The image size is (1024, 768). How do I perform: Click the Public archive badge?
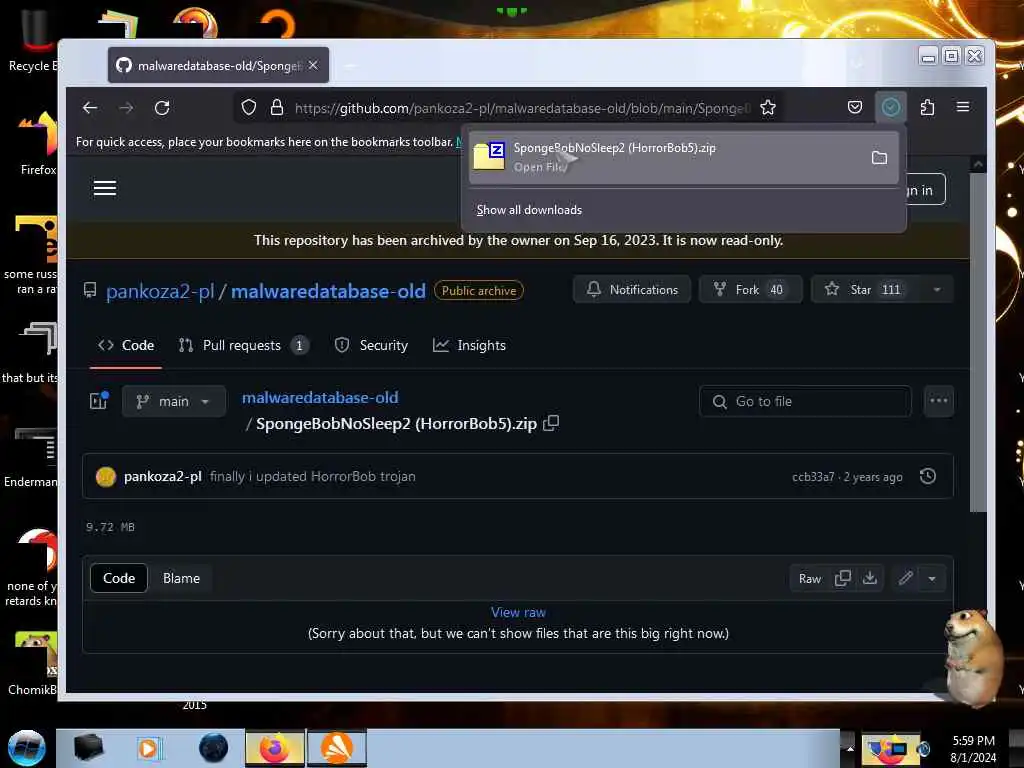[479, 291]
